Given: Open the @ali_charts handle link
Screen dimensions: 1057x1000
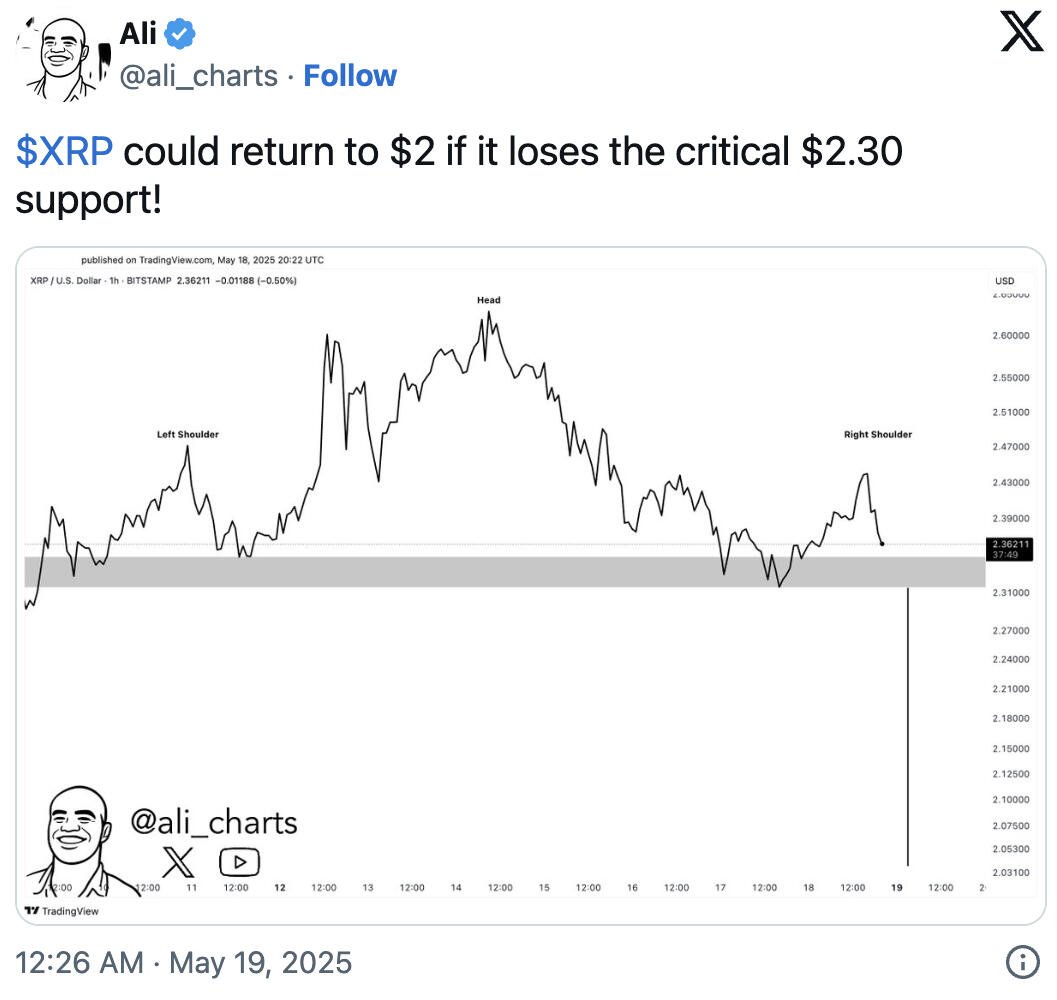Looking at the screenshot, I should [199, 76].
